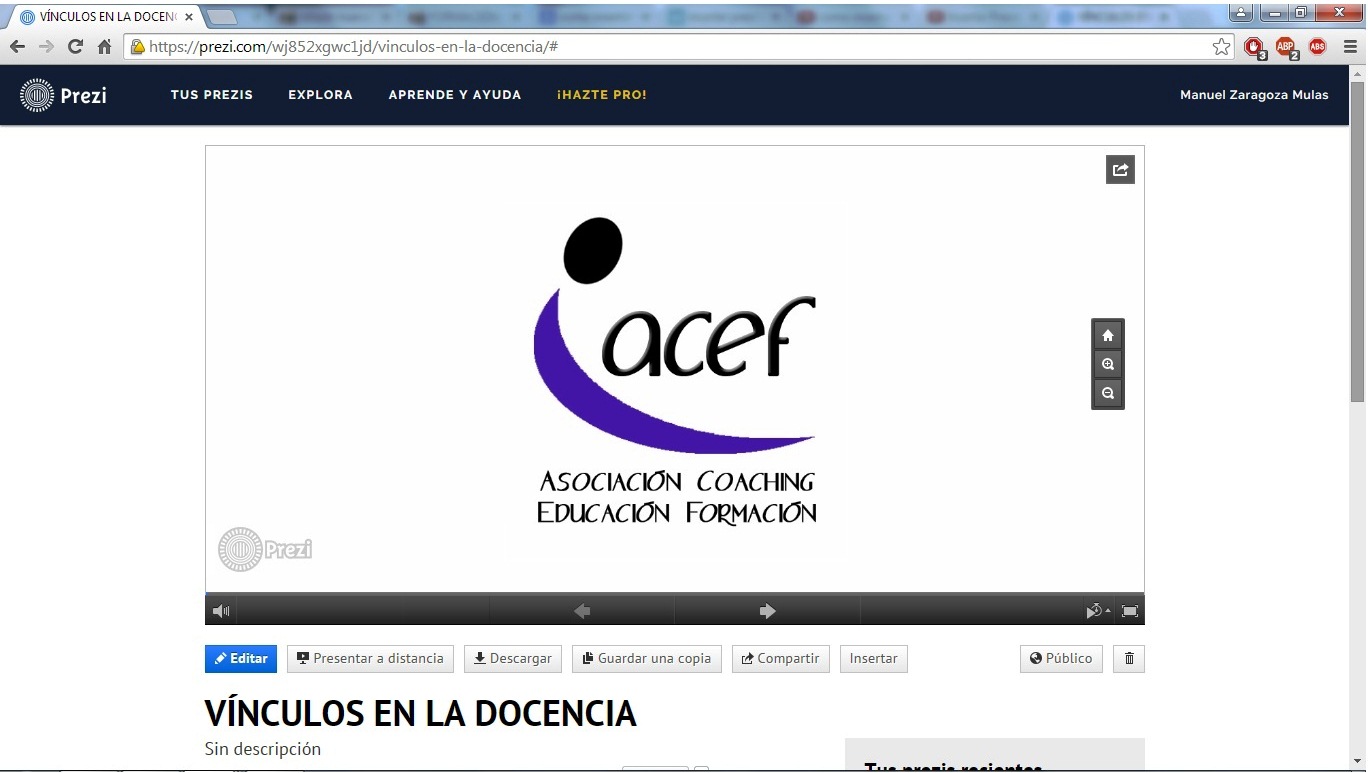
Task: Go back to the previous prezi step
Action: [582, 611]
